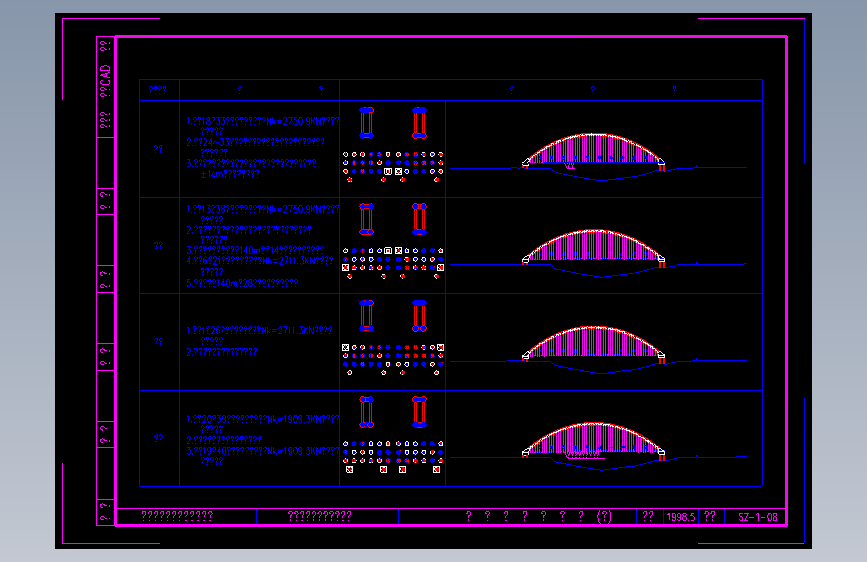The image size is (867, 562).
Task: Select the arch bridge elevation in first row
Action: click(x=593, y=151)
